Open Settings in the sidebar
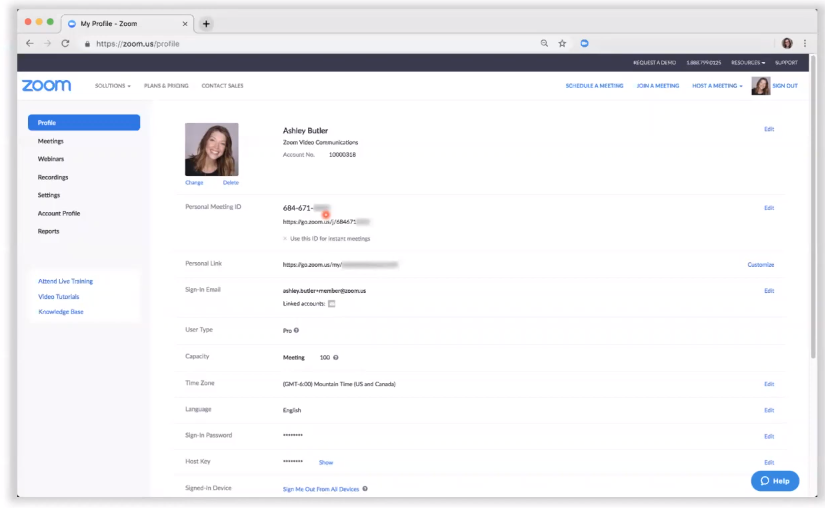This screenshot has height=508, width=825. click(x=49, y=195)
